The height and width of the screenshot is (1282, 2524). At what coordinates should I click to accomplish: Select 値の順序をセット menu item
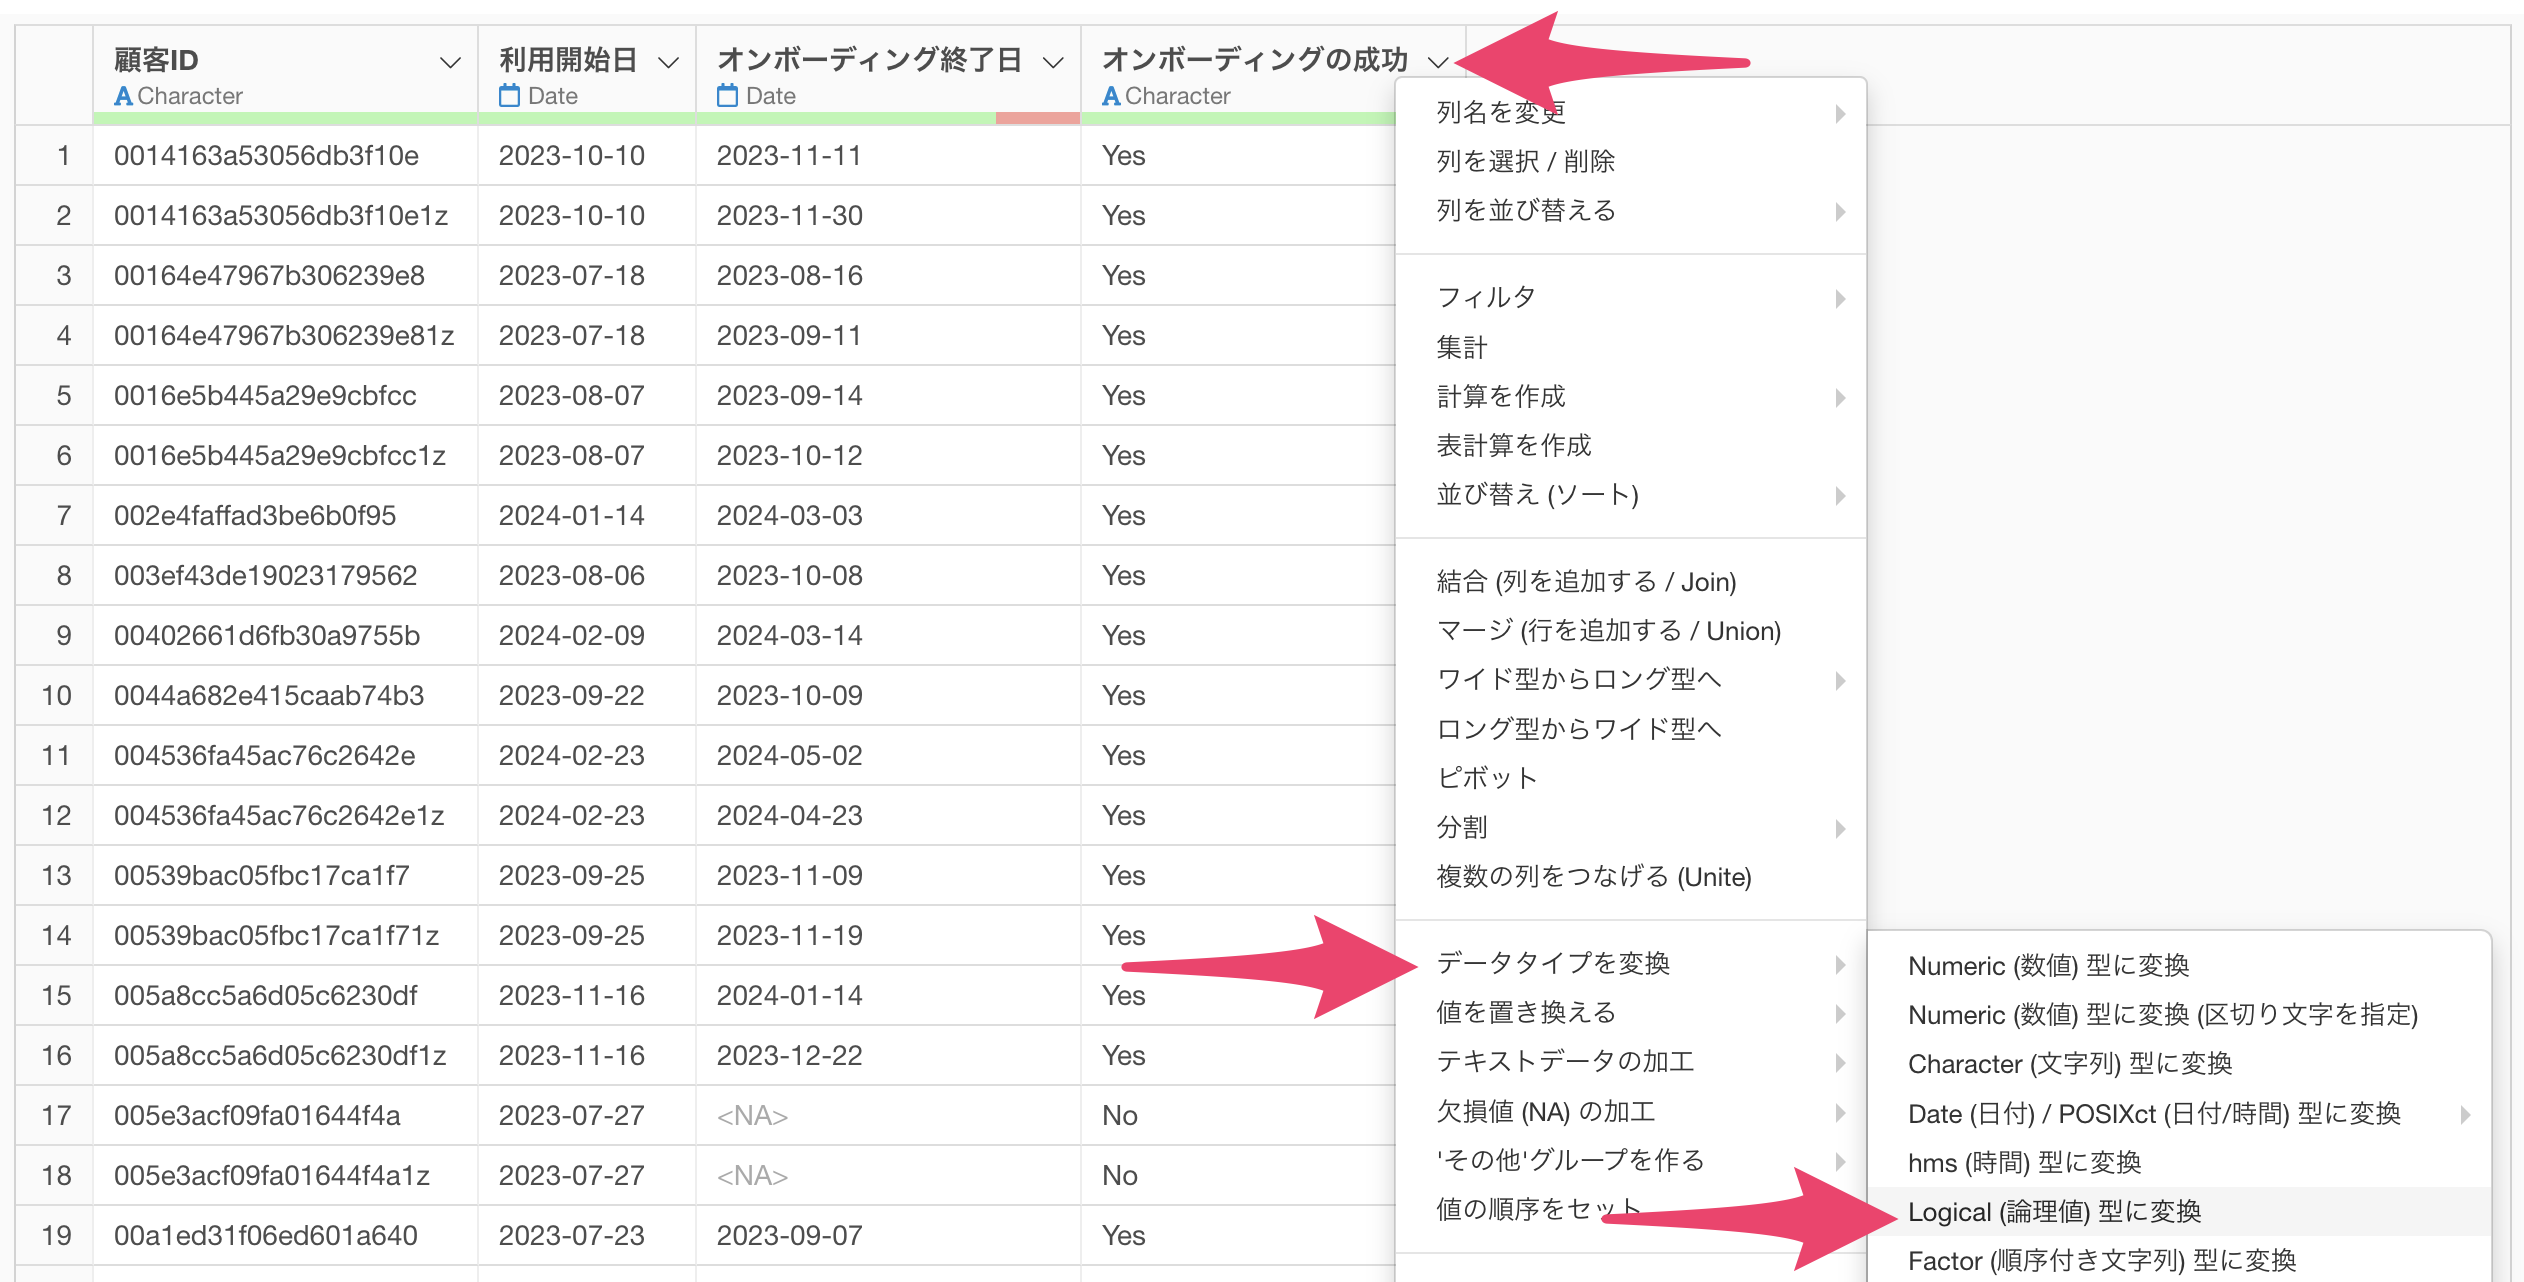pyautogui.click(x=1630, y=1209)
